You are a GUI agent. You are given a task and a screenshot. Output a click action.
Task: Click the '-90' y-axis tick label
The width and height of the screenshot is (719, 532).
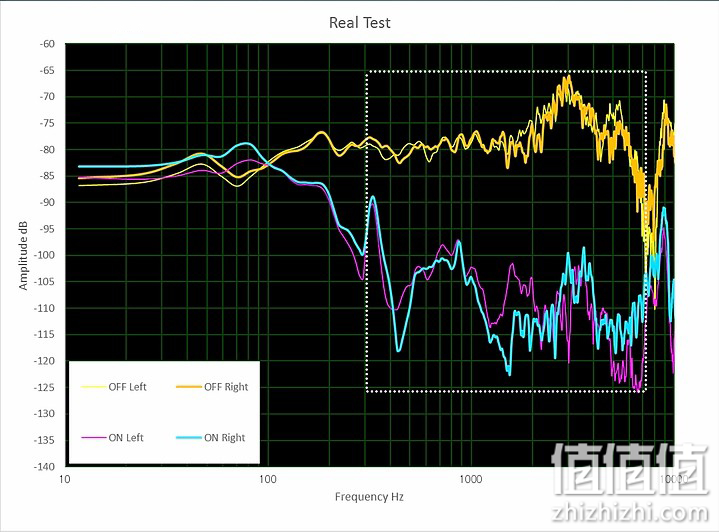(x=47, y=202)
